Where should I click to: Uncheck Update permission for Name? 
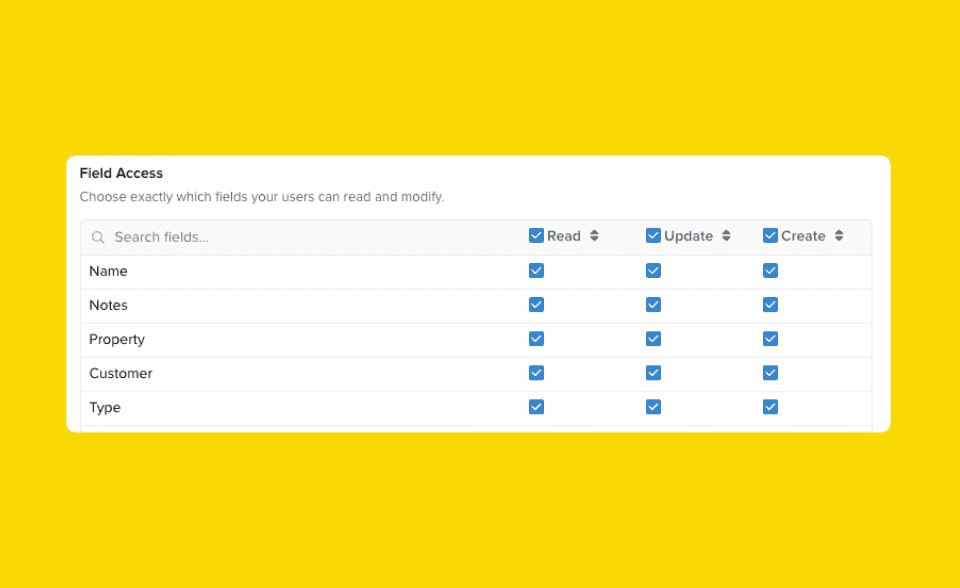653,270
